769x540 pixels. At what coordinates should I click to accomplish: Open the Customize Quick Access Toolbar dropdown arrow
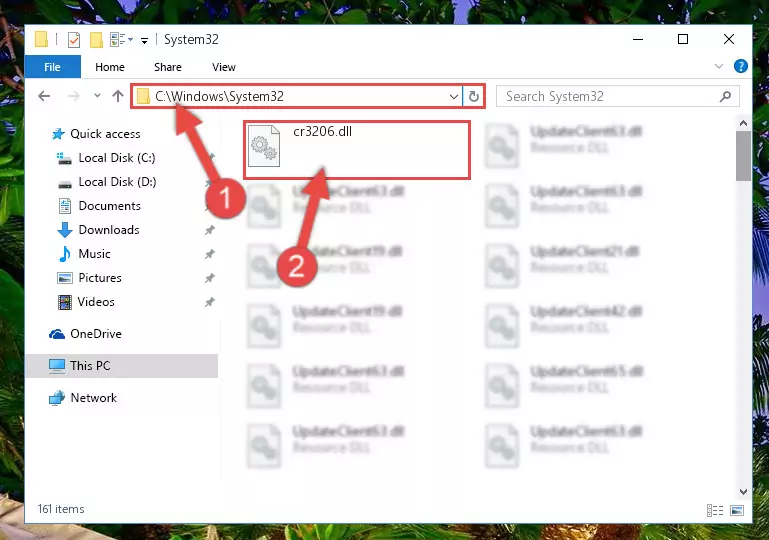pos(144,41)
